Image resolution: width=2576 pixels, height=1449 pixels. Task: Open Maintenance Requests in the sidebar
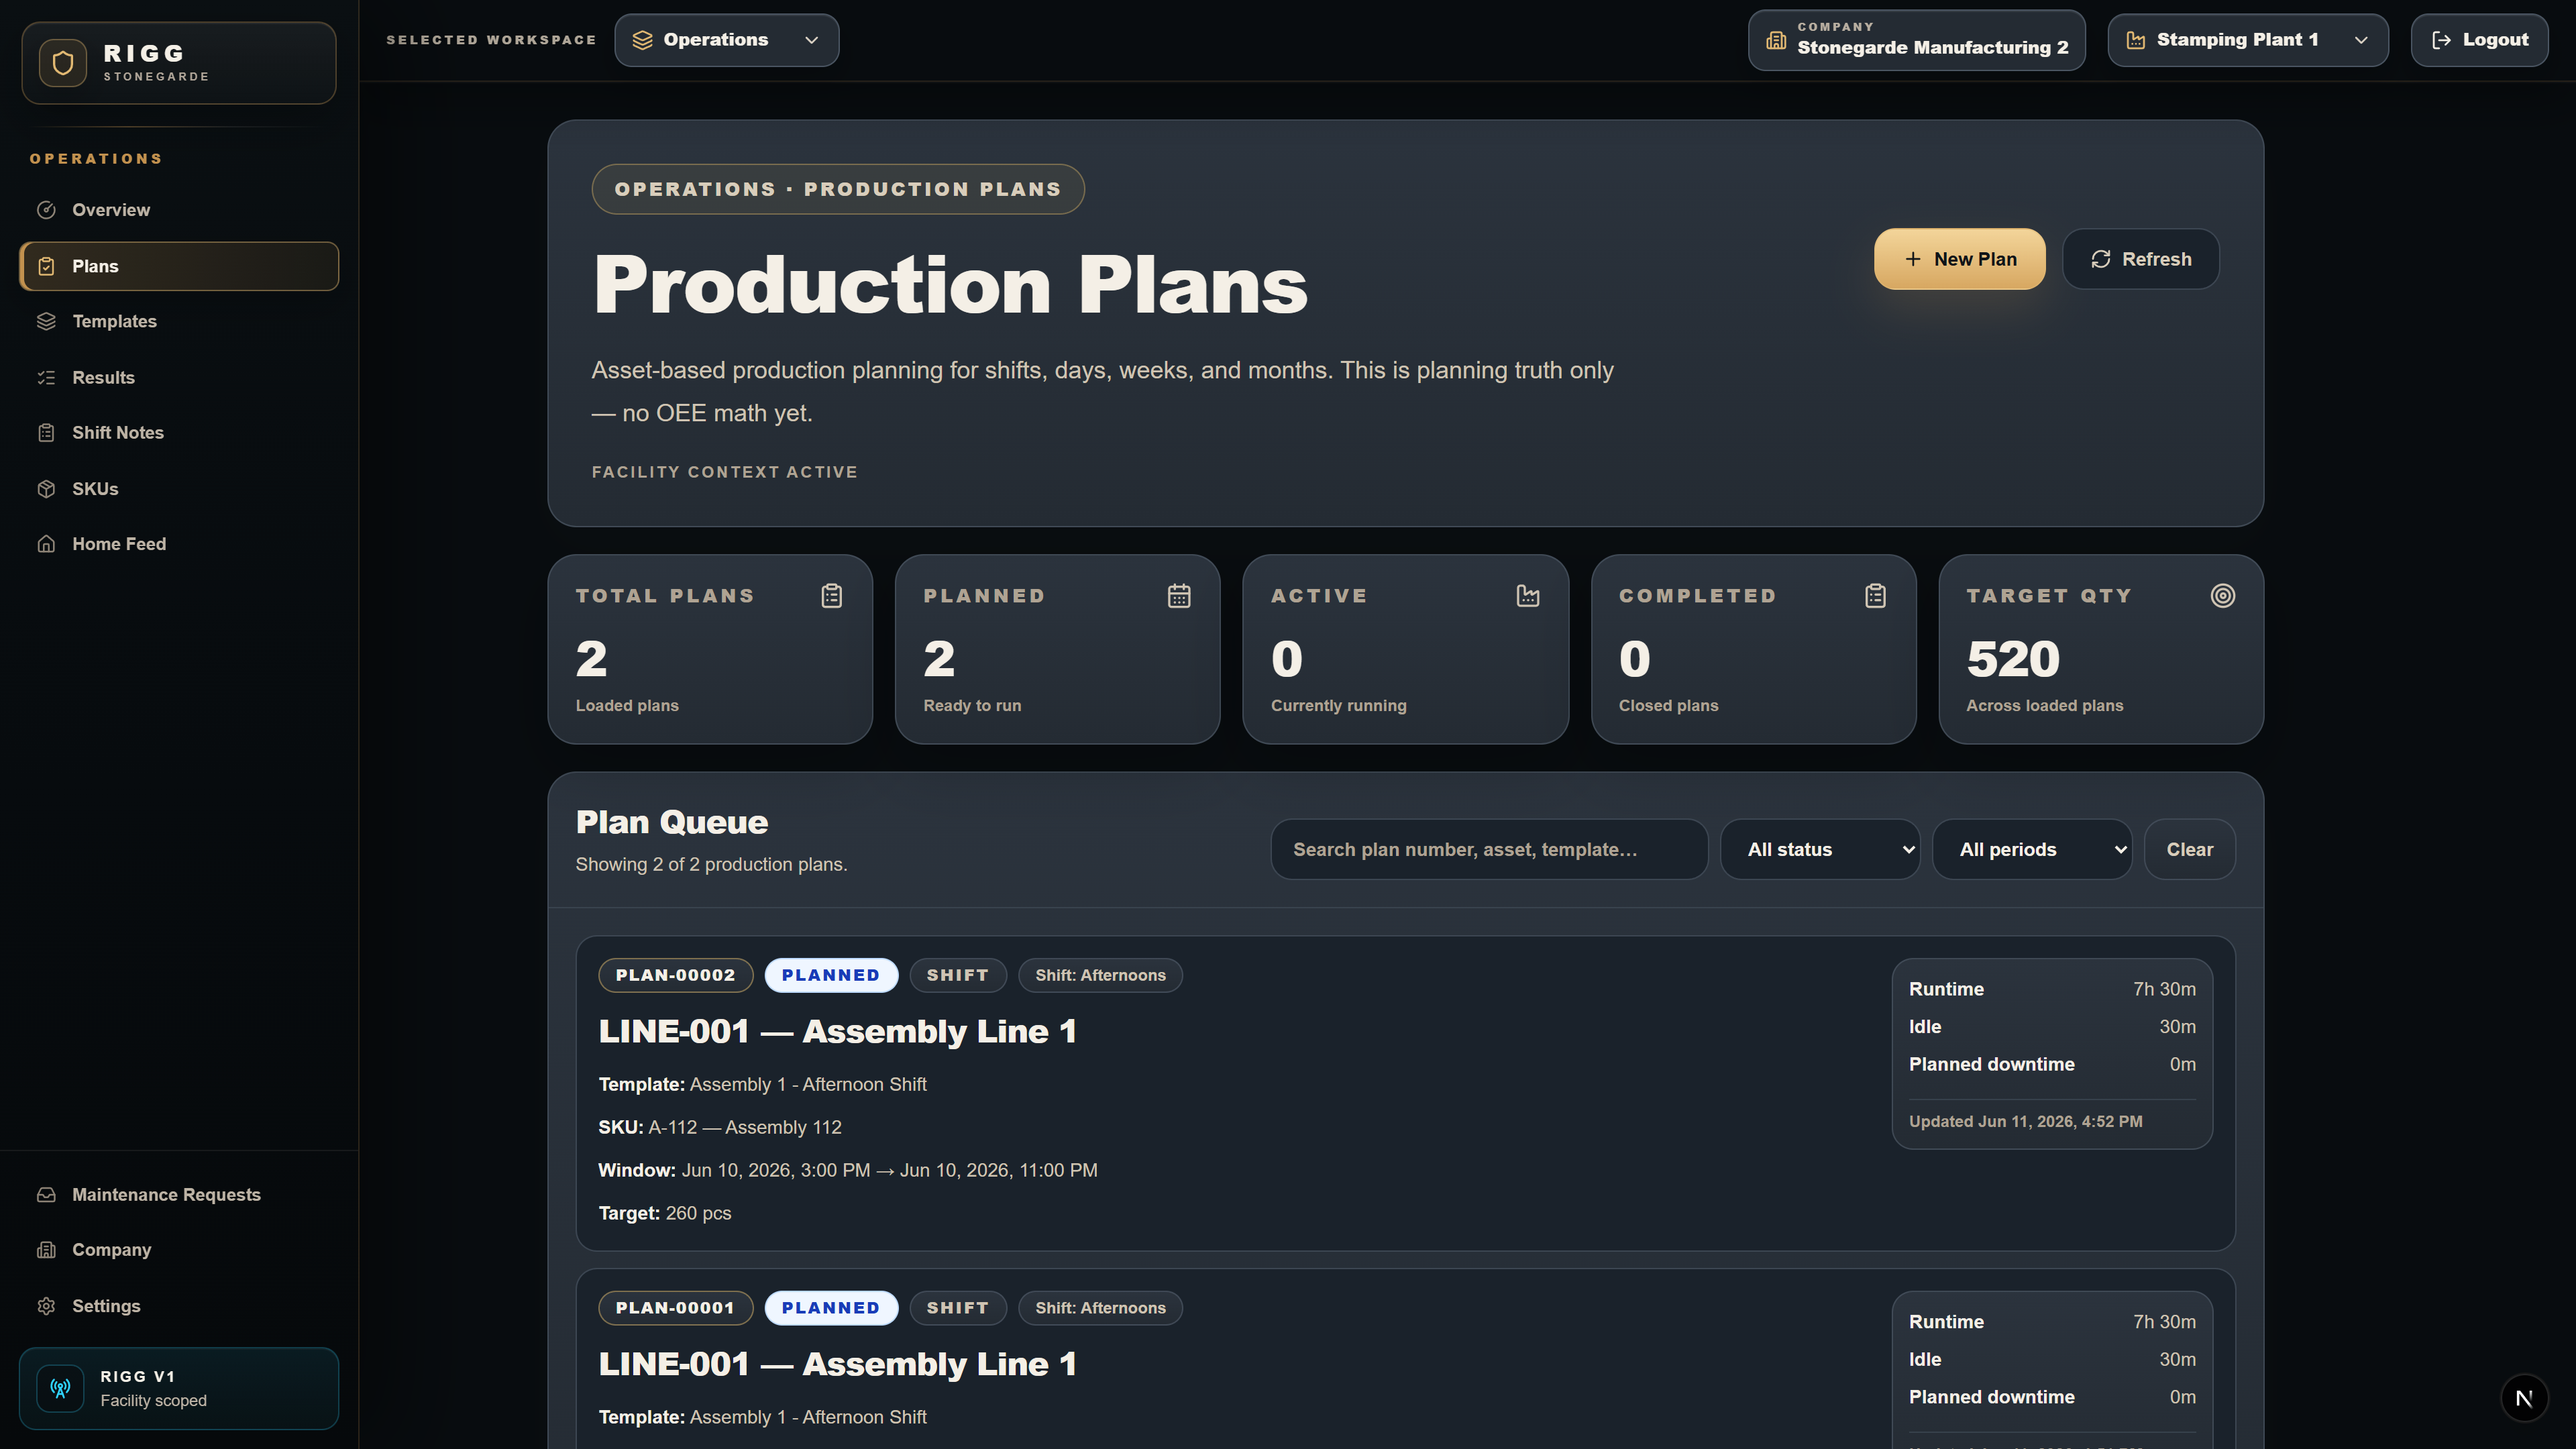pyautogui.click(x=179, y=1195)
